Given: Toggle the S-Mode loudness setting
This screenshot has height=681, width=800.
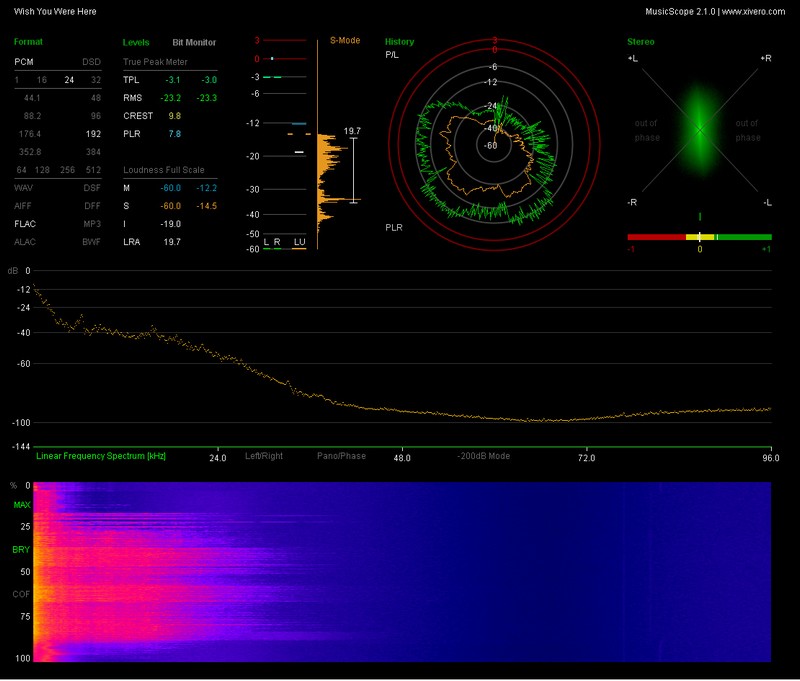Looking at the screenshot, I should click(x=345, y=42).
